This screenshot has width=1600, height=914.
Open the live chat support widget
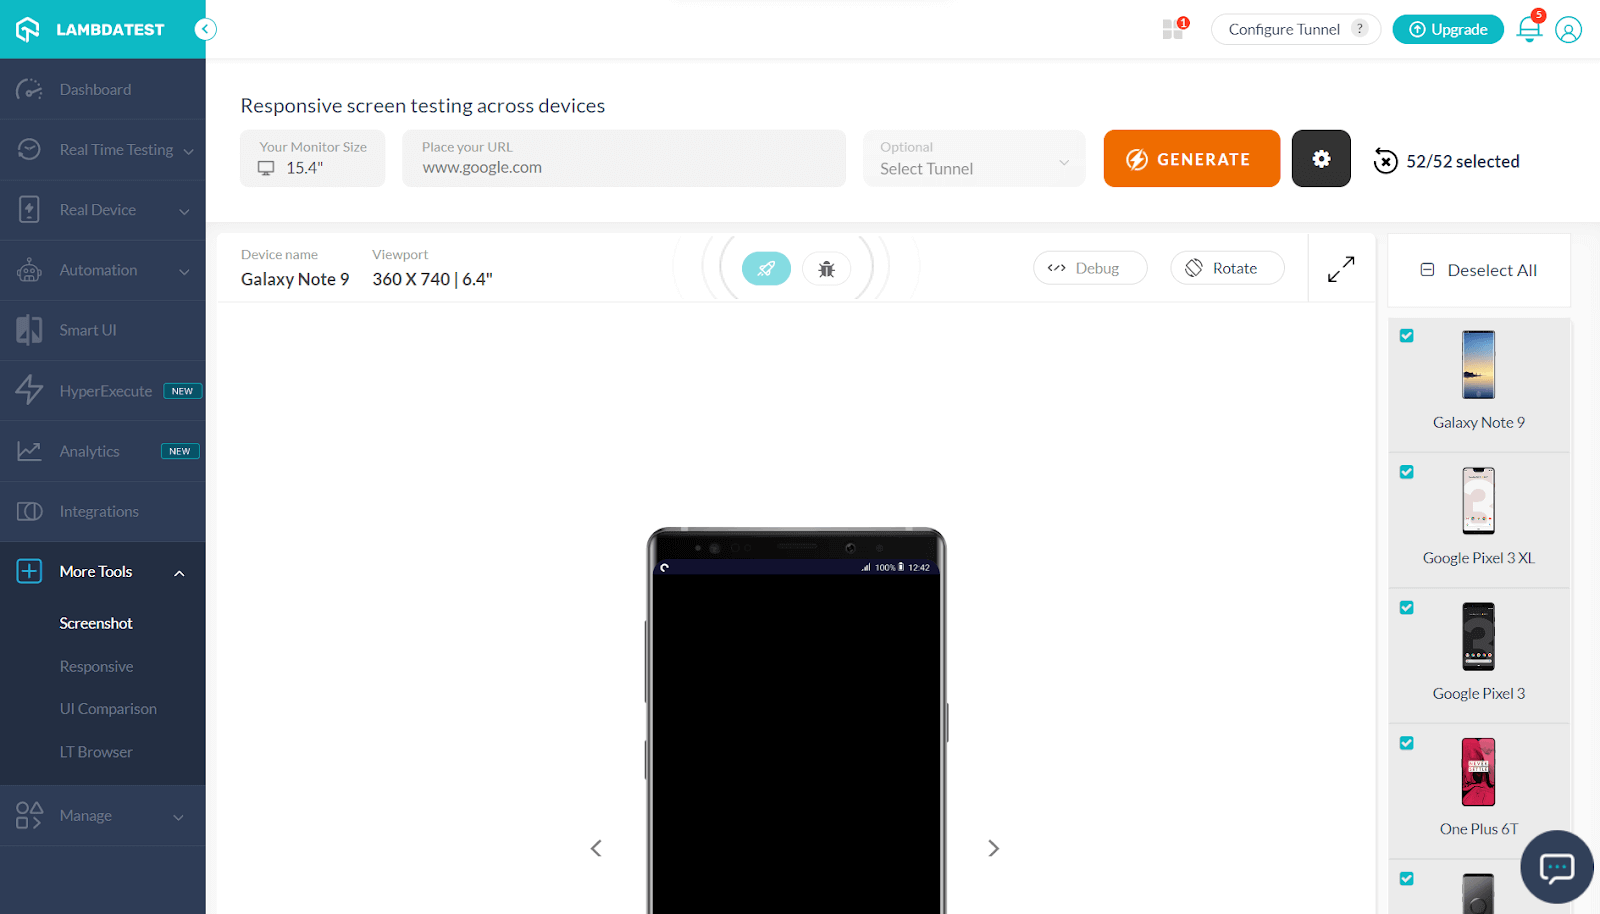(1555, 867)
